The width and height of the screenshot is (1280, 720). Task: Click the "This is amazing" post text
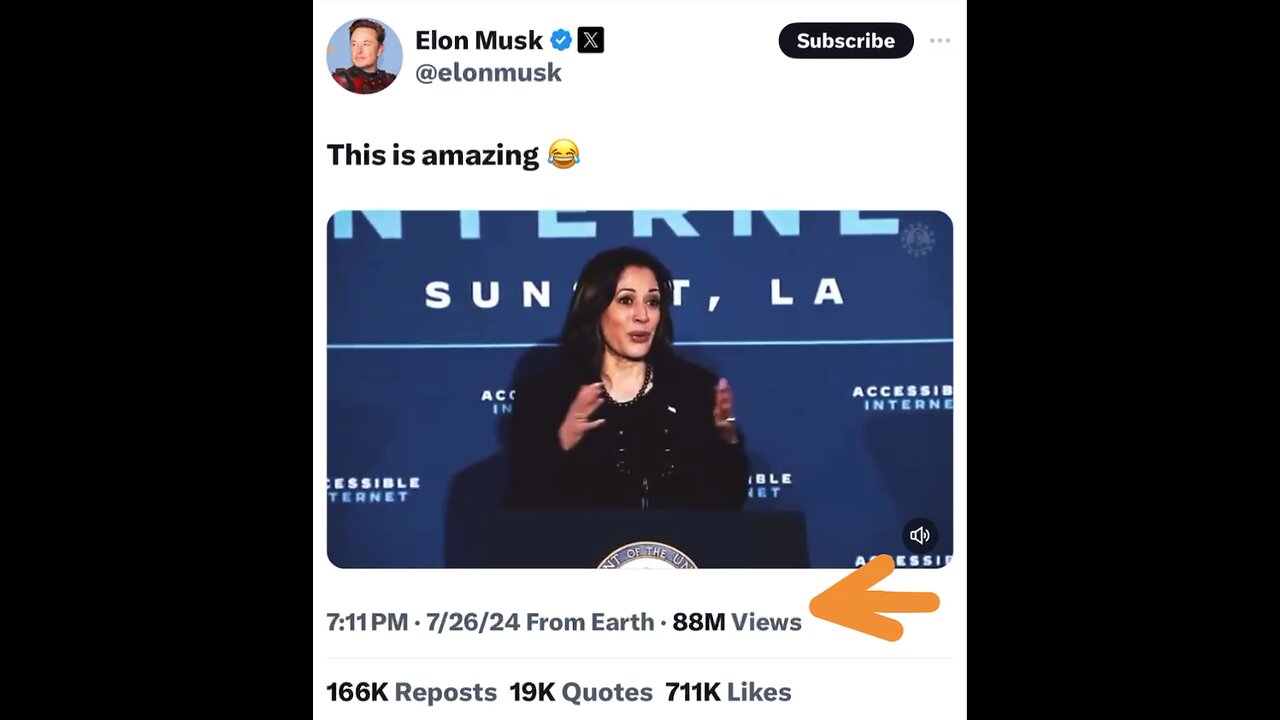(x=432, y=155)
